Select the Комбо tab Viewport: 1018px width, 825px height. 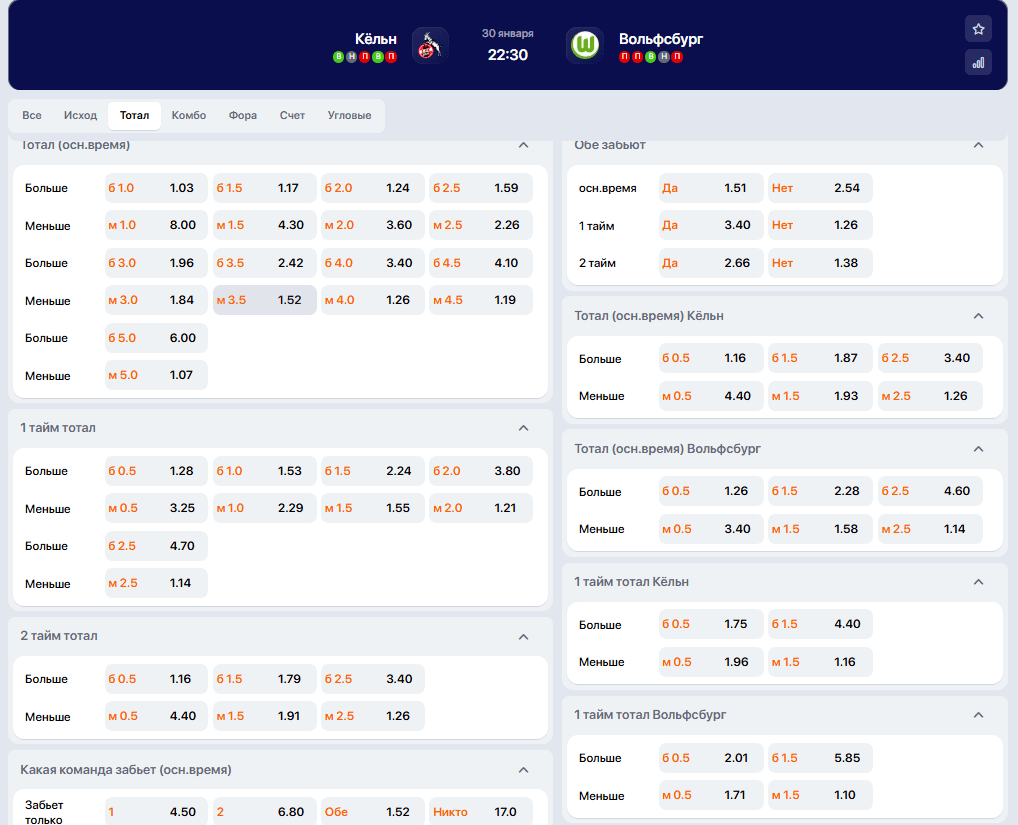tap(189, 116)
